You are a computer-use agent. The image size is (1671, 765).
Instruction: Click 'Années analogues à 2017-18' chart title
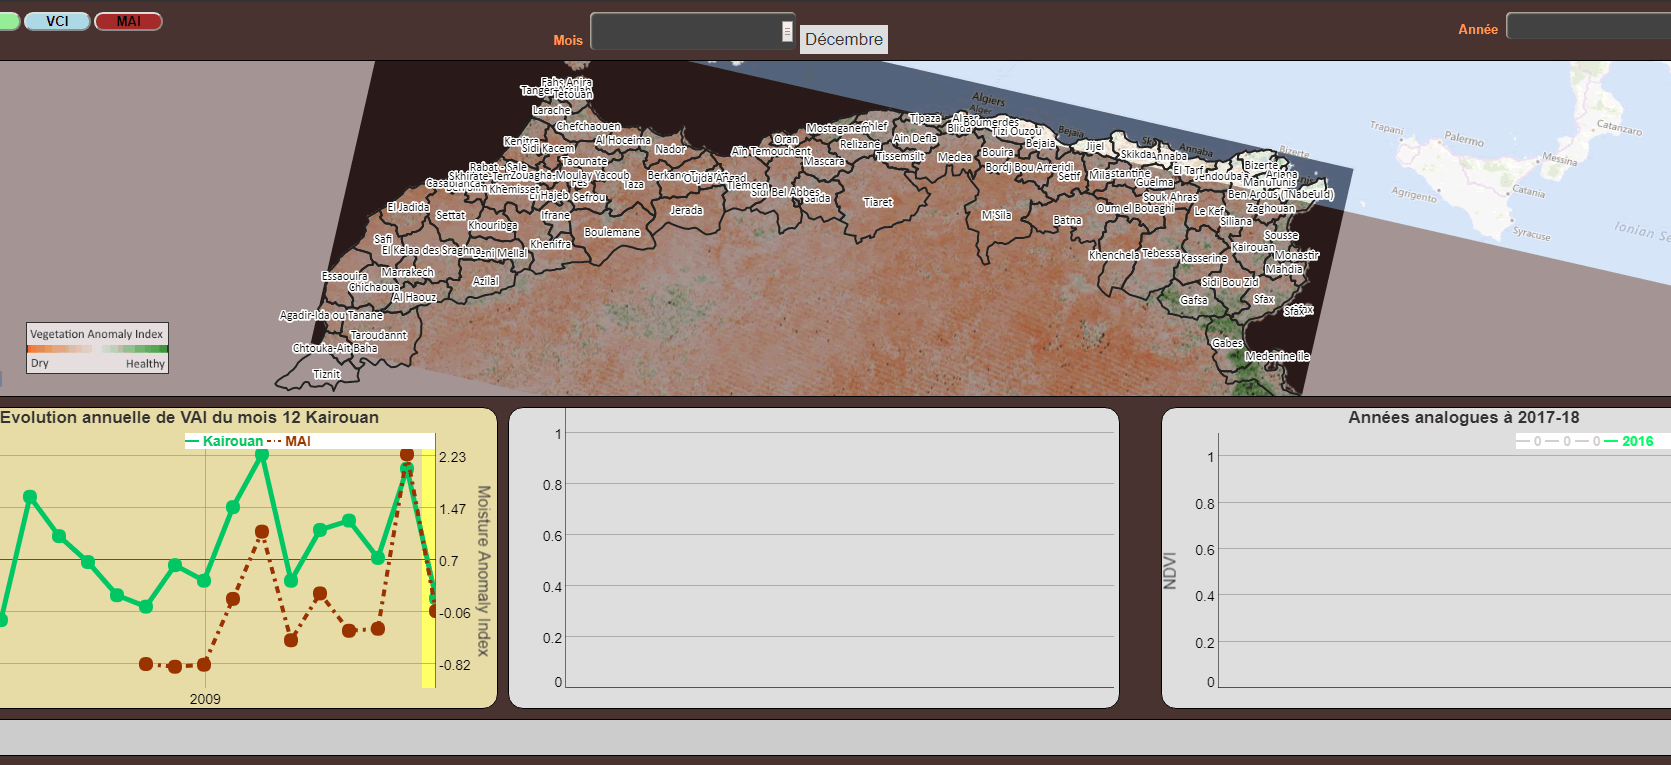click(x=1464, y=417)
